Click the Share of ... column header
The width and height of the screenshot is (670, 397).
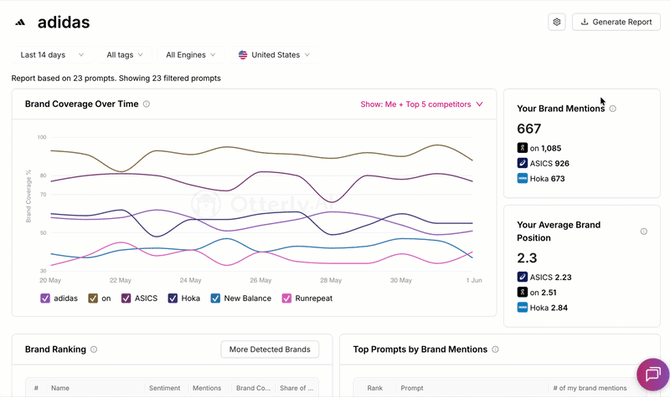click(297, 388)
